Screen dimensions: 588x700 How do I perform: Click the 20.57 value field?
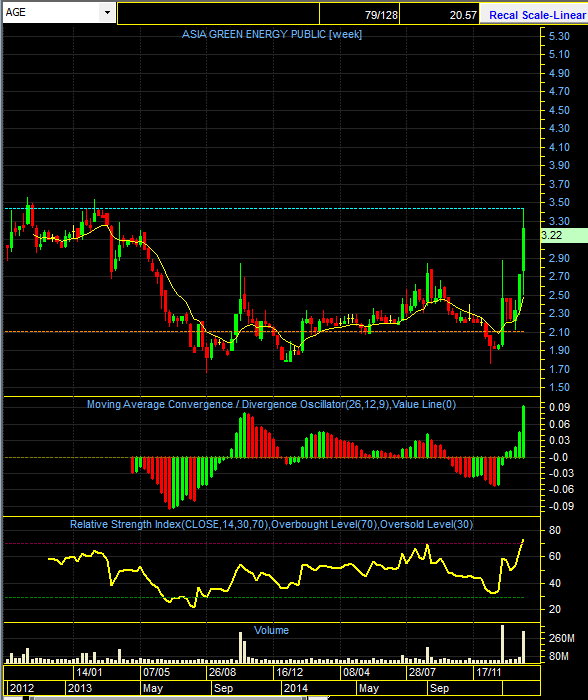click(x=439, y=15)
